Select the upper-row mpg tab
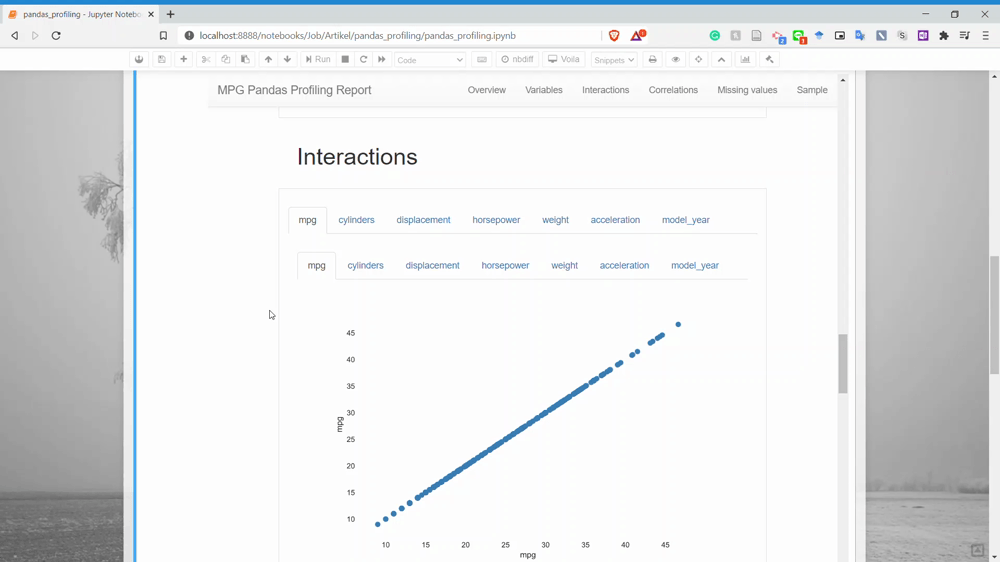 click(x=307, y=220)
